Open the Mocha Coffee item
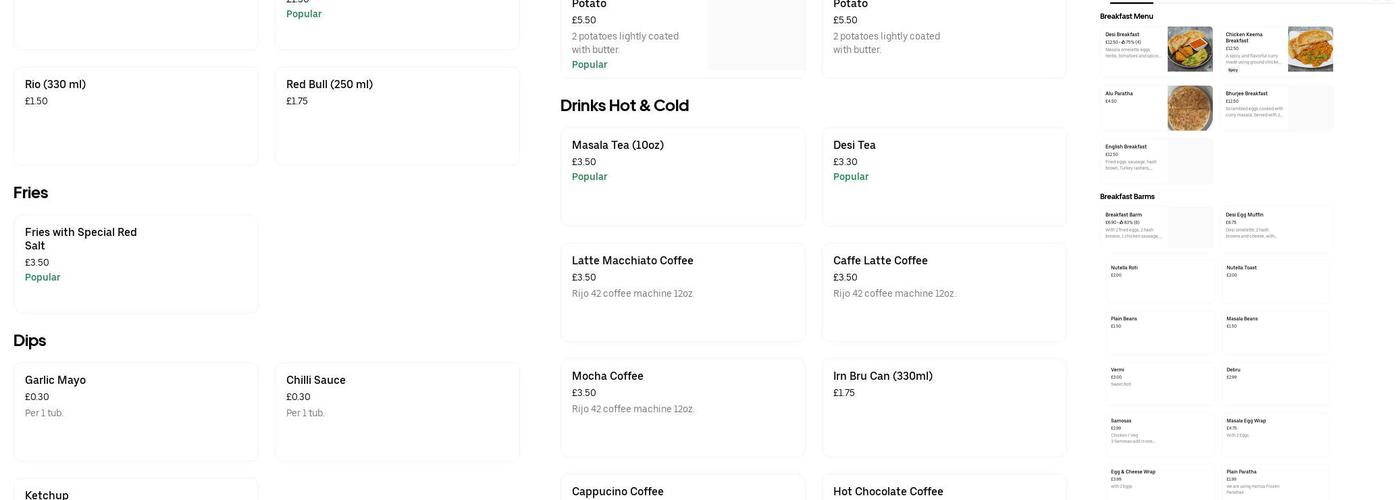Image resolution: width=1400 pixels, height=500 pixels. click(683, 407)
